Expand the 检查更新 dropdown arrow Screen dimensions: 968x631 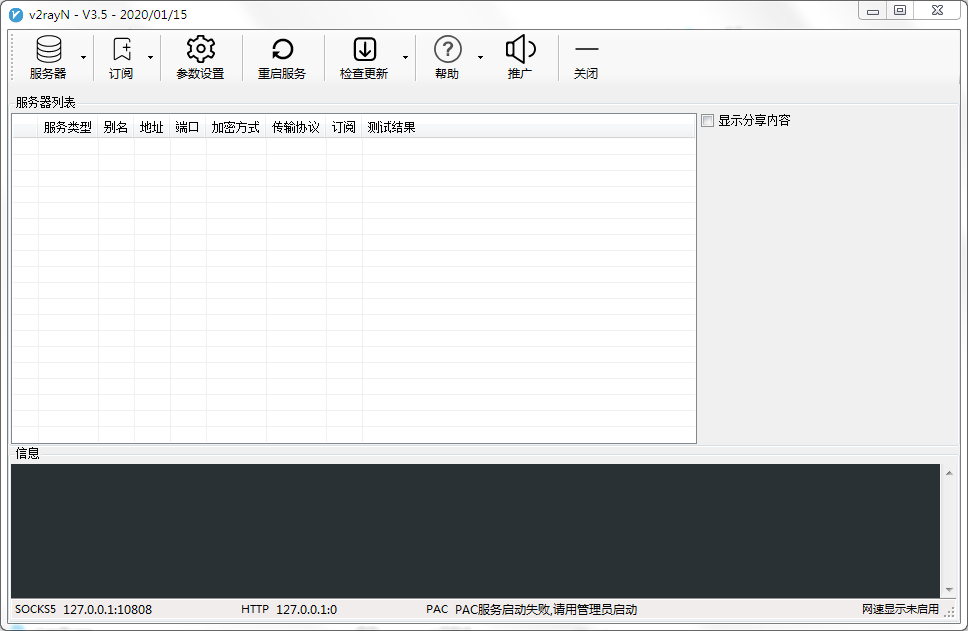pos(406,57)
